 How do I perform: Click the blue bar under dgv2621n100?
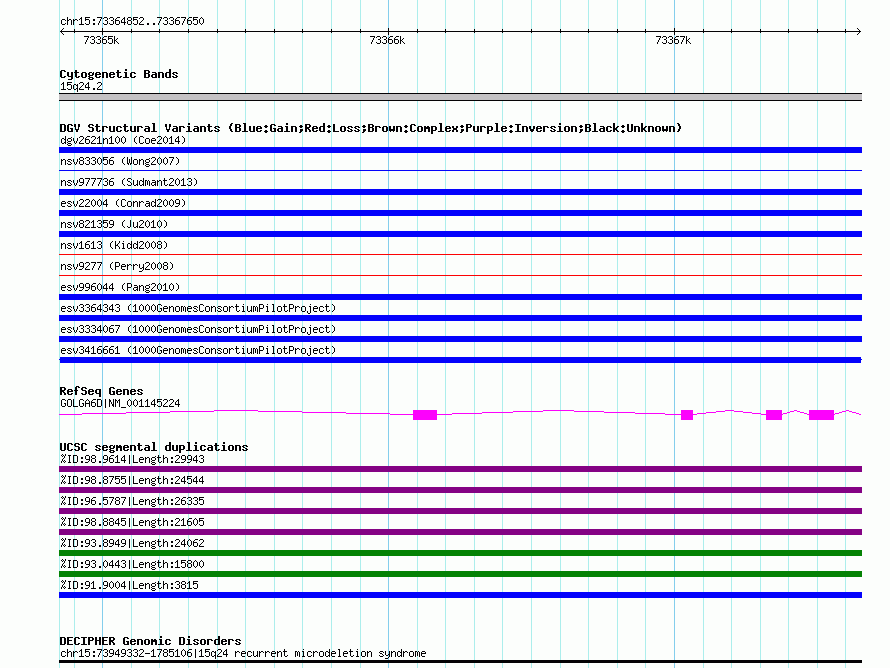[x=460, y=150]
